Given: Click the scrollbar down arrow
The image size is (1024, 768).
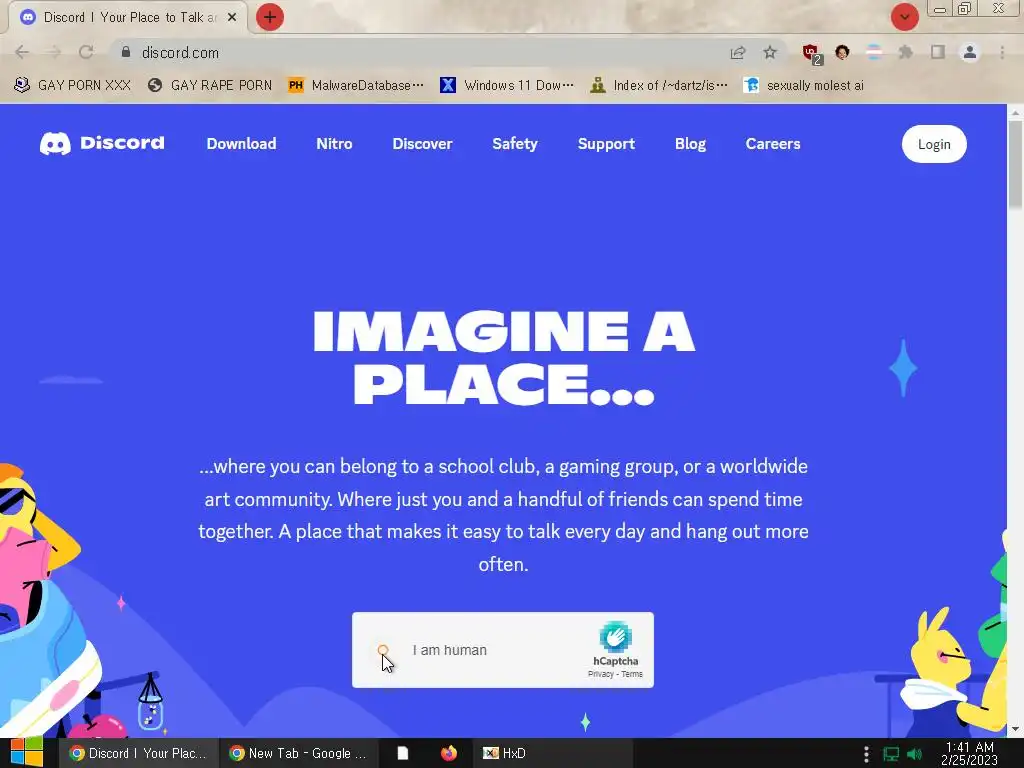Looking at the screenshot, I should 1015,729.
